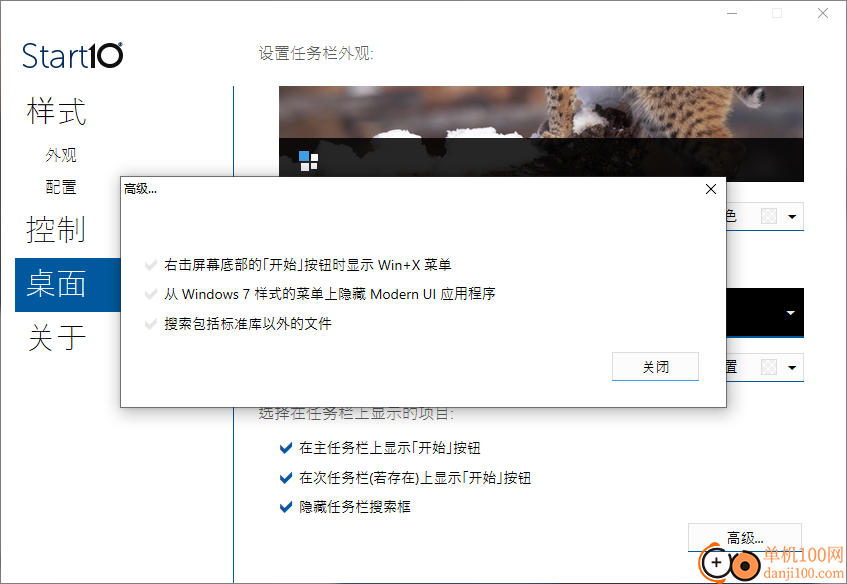This screenshot has height=584, width=847.
Task: Click the start button icon in taskbar preview
Action: [x=308, y=161]
